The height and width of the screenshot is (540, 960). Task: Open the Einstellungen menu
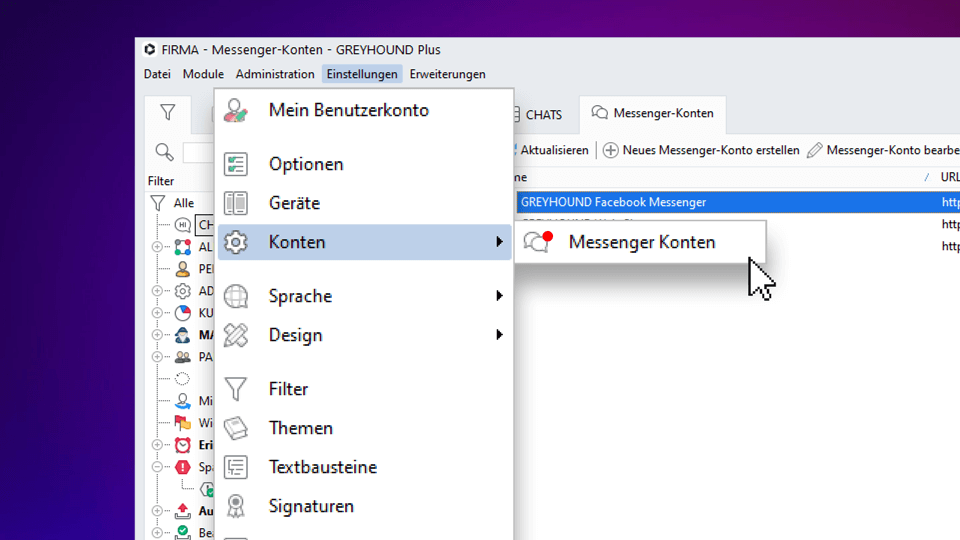362,74
